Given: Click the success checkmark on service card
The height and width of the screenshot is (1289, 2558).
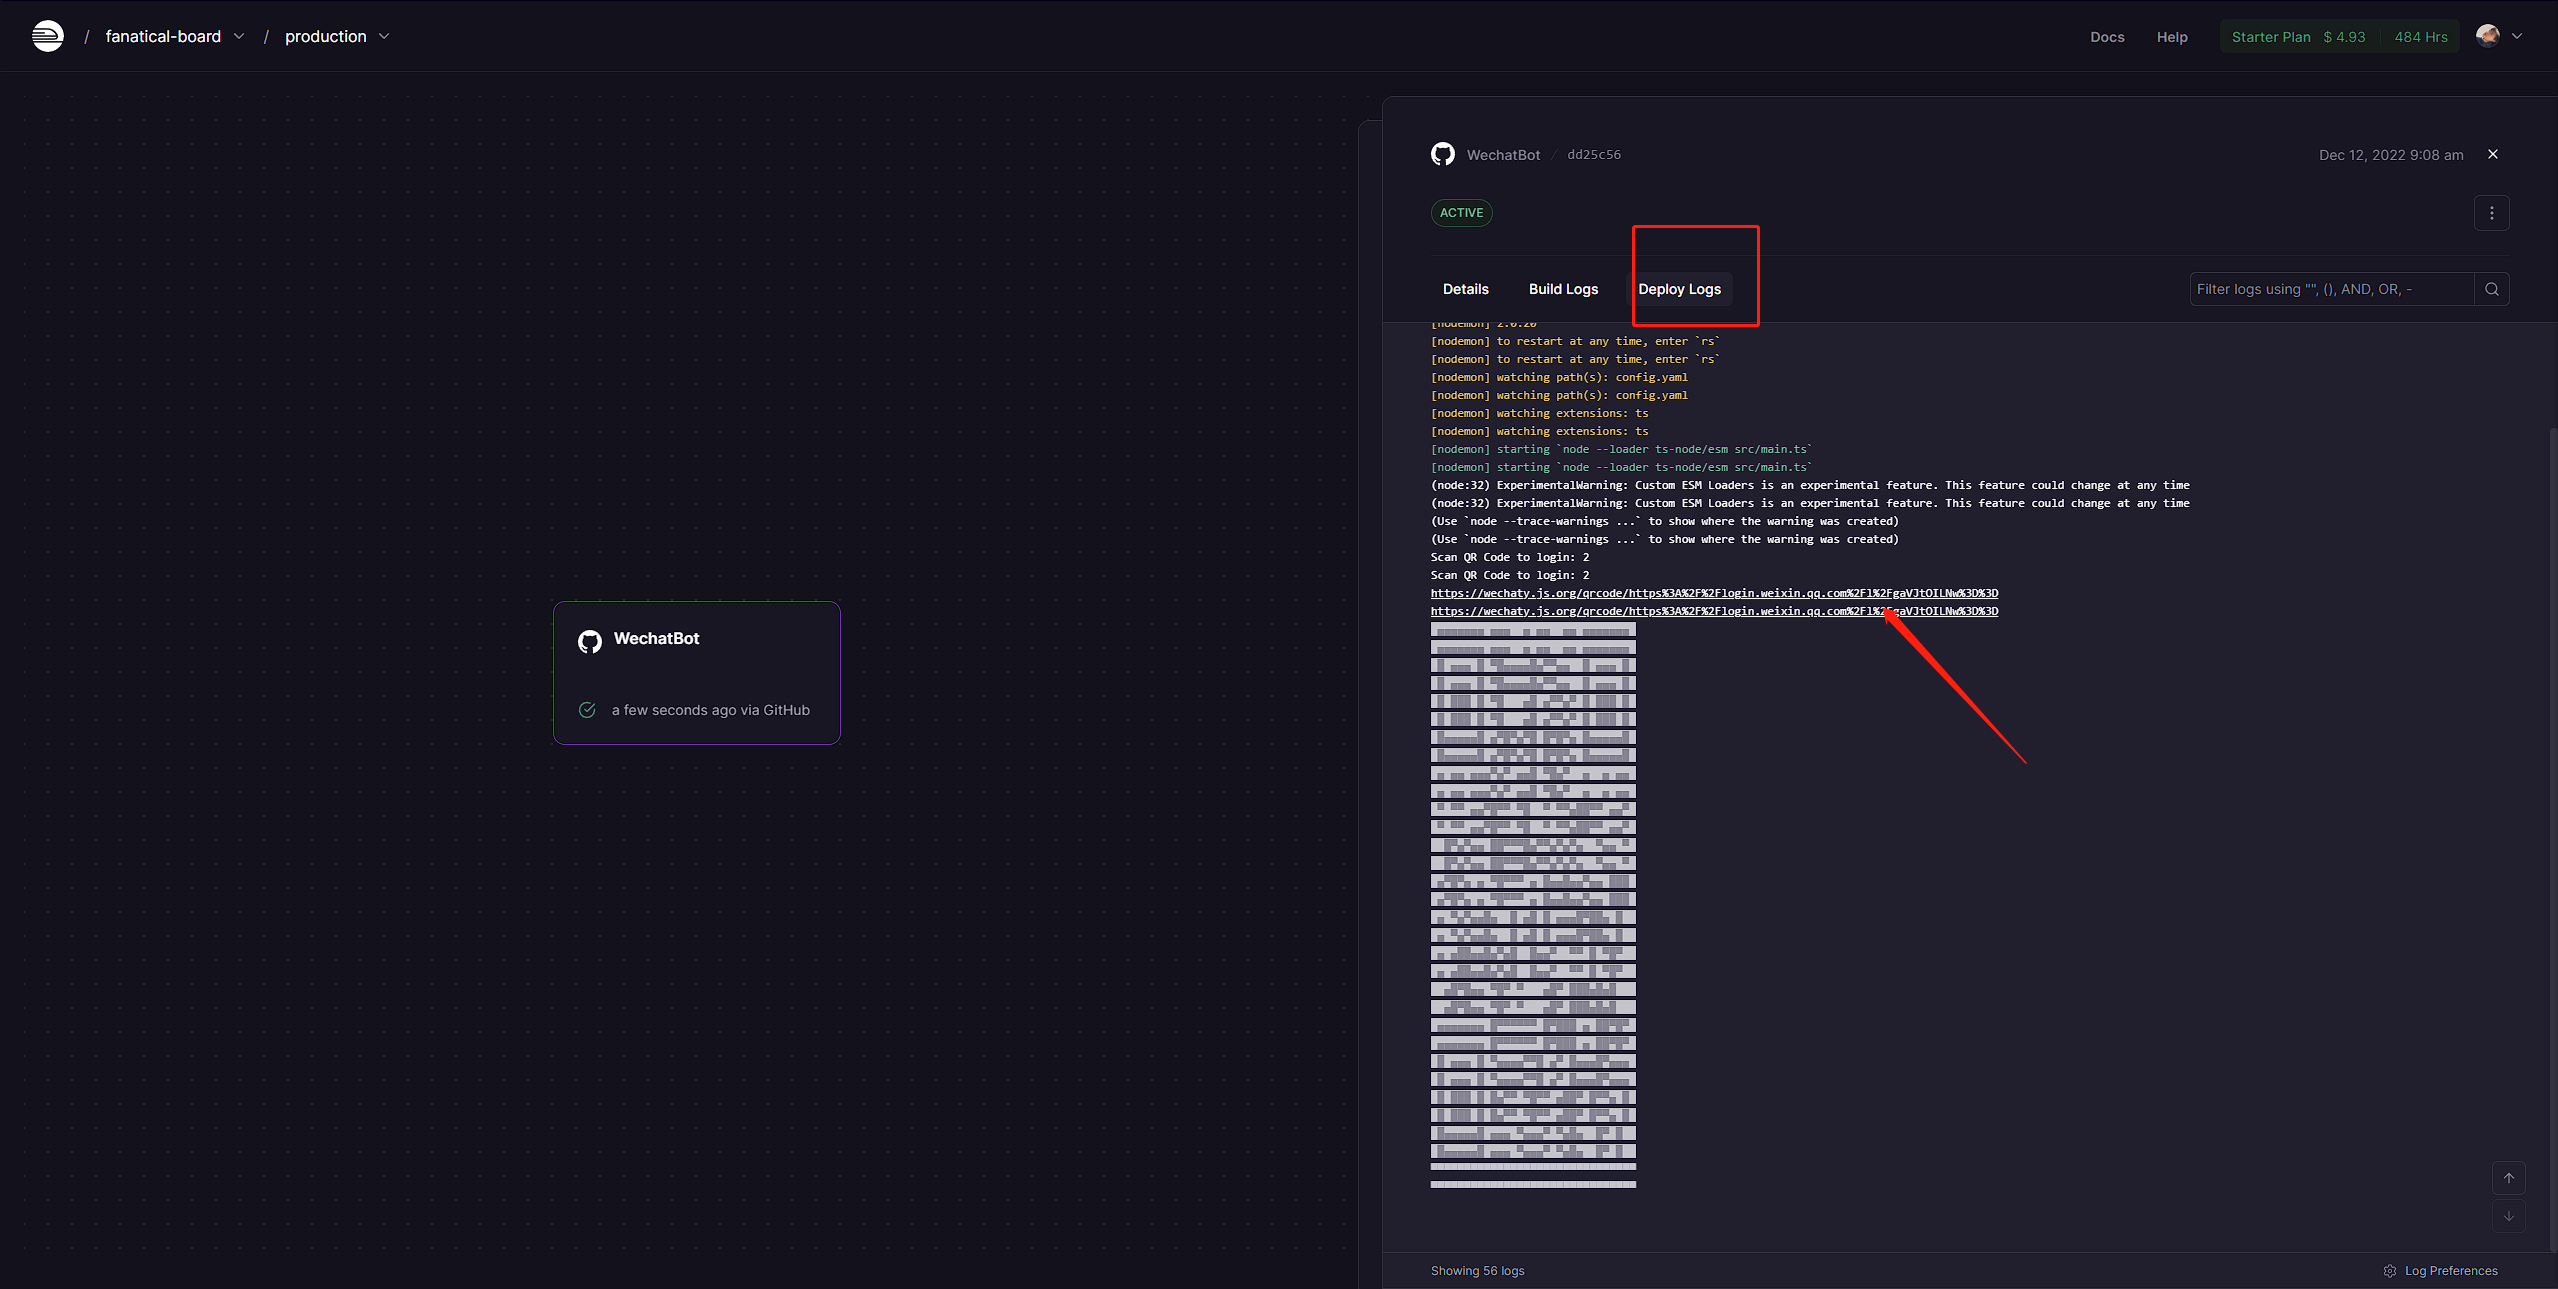Looking at the screenshot, I should [587, 710].
